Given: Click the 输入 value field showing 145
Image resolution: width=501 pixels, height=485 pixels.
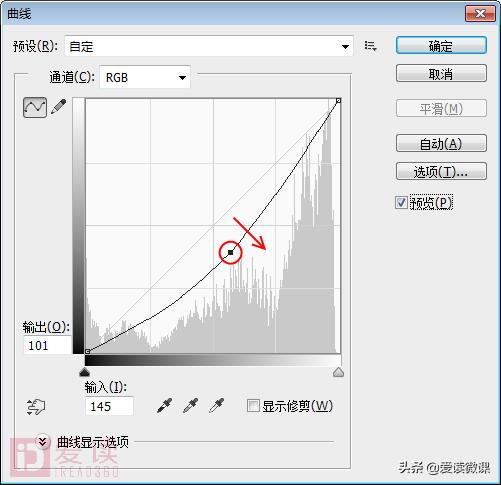Looking at the screenshot, I should pos(109,406).
